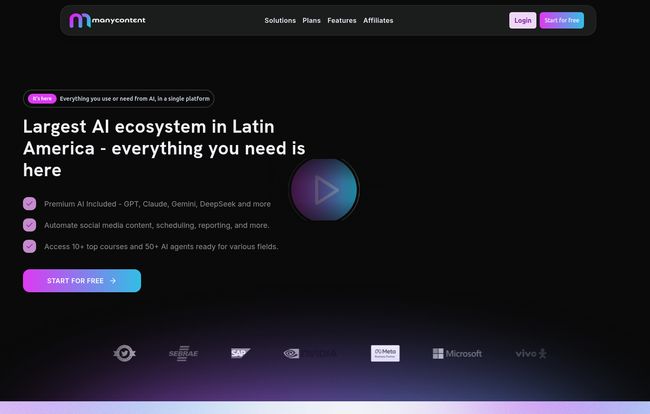Click the checkmark beside Automate social media content
Image resolution: width=650 pixels, height=414 pixels.
click(x=30, y=225)
